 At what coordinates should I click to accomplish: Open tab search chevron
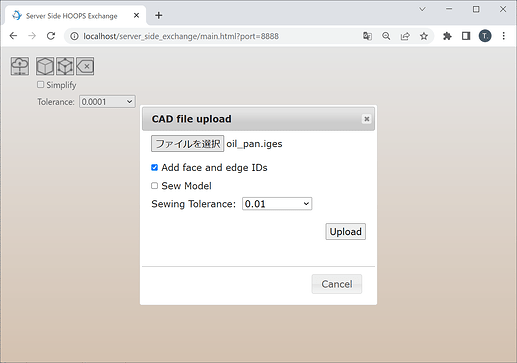click(422, 9)
